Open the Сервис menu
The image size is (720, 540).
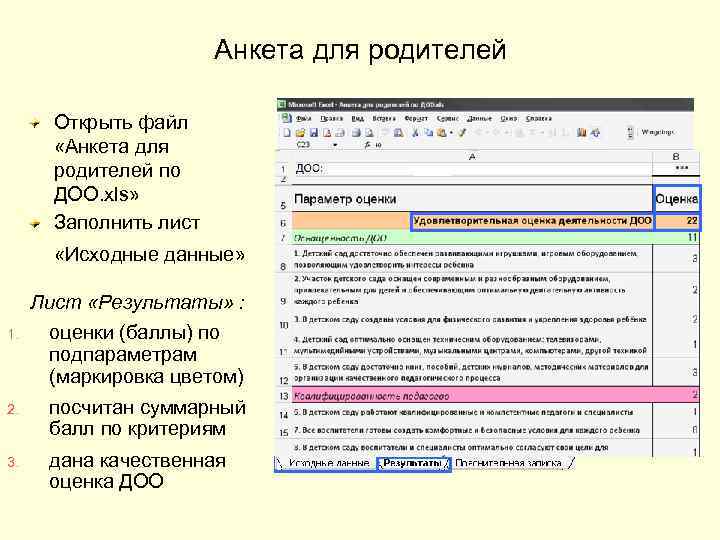(x=448, y=118)
